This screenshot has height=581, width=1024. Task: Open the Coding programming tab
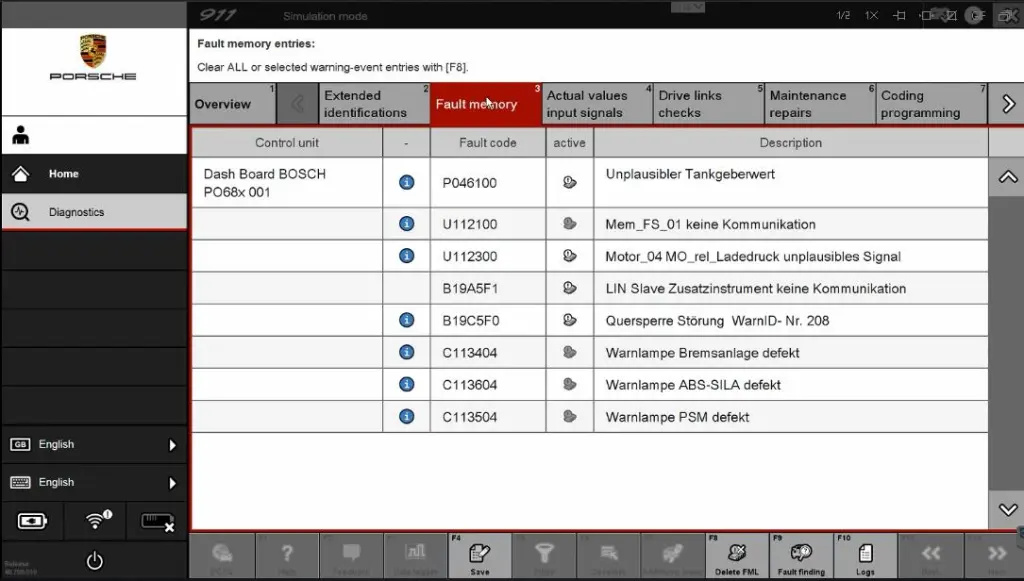pyautogui.click(x=930, y=104)
